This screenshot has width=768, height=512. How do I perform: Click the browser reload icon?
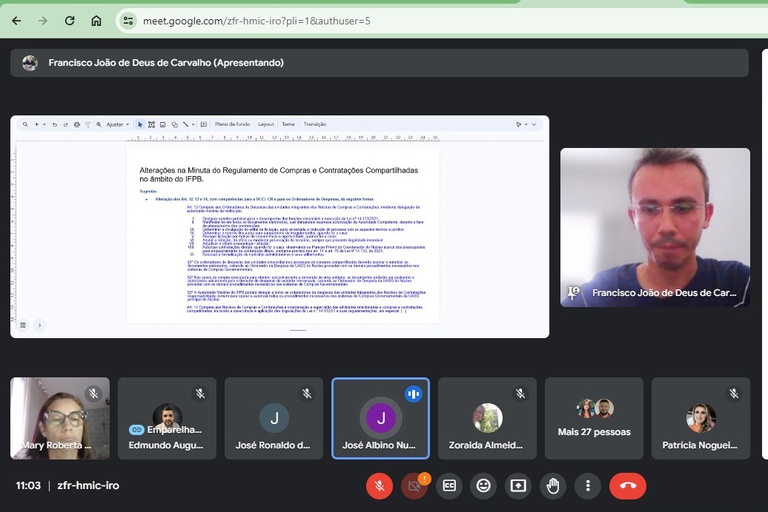pos(69,20)
